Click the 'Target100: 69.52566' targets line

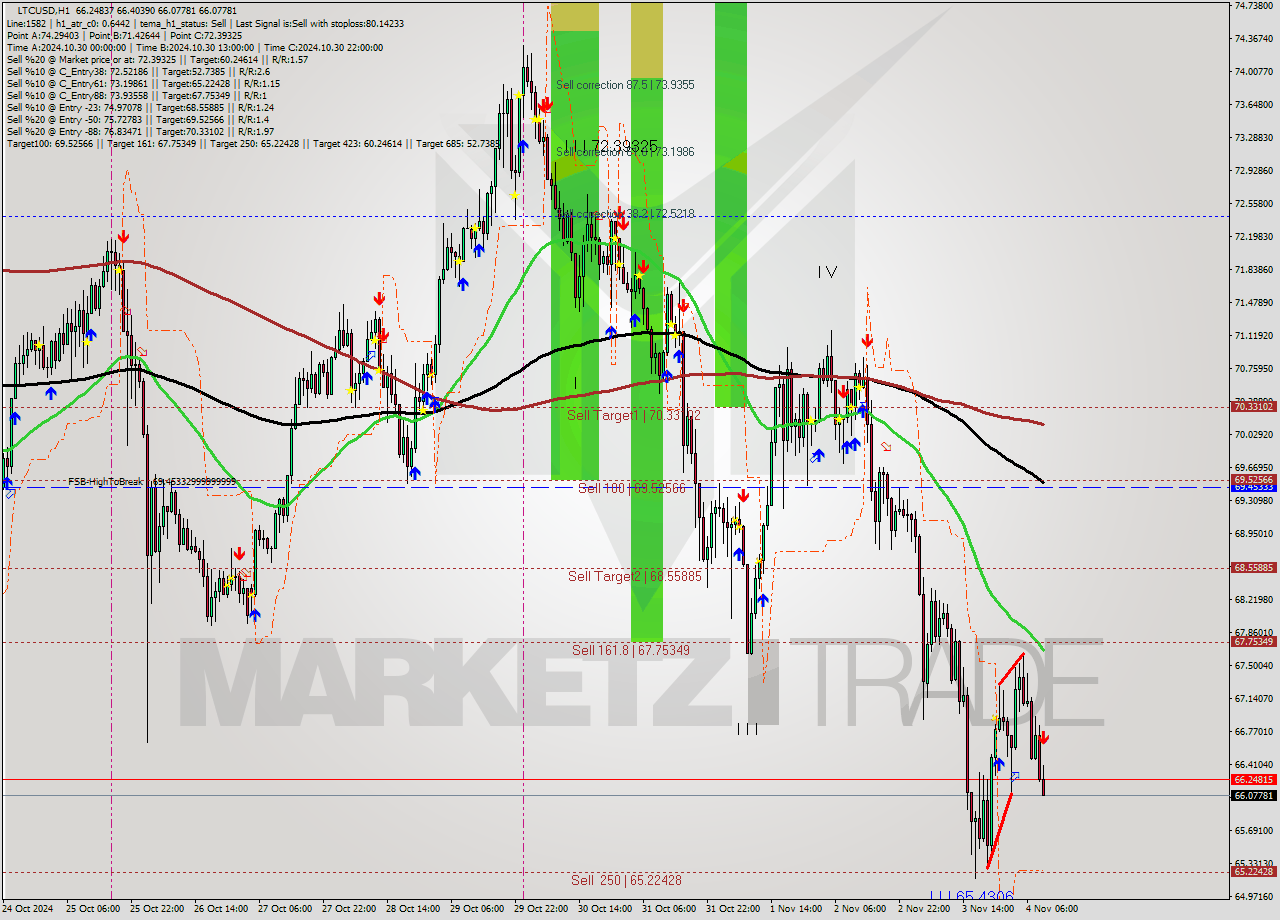(253, 144)
